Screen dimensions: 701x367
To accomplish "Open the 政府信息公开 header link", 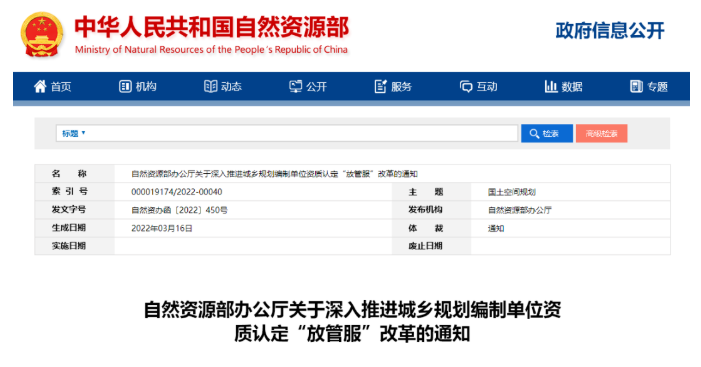I will pos(610,30).
